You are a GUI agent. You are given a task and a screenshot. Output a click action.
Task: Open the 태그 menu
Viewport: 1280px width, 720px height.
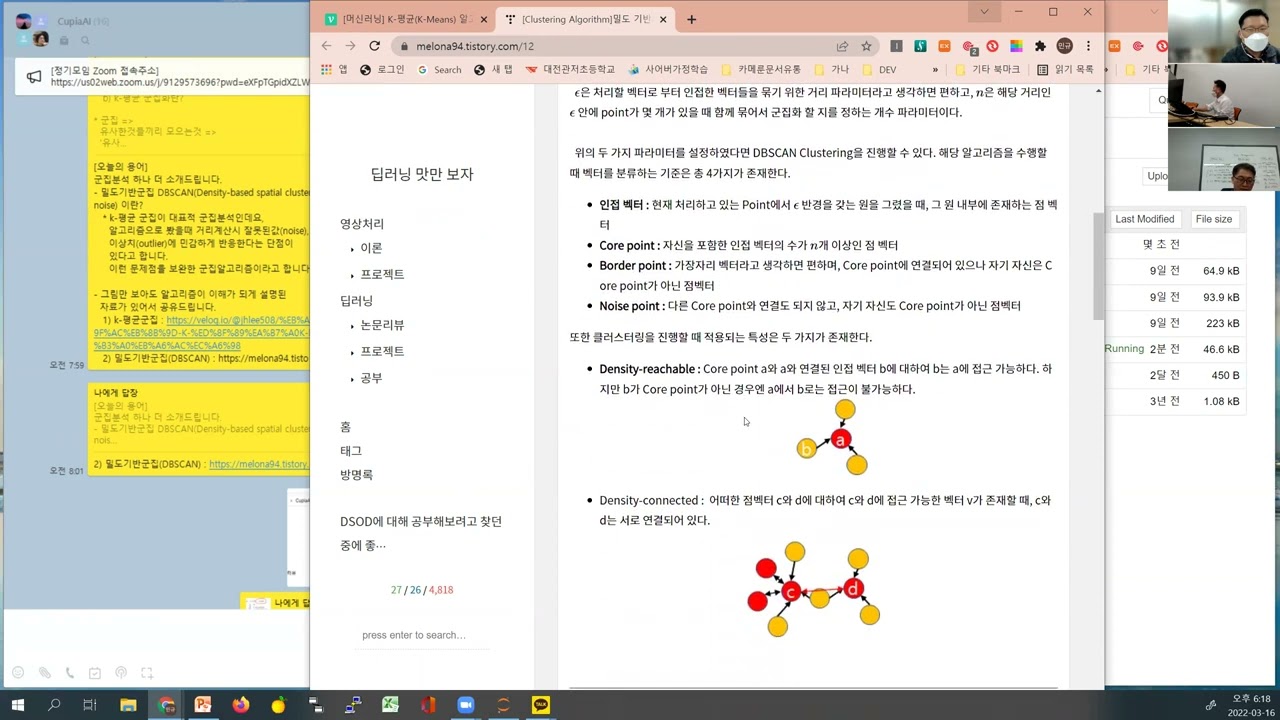(x=351, y=451)
